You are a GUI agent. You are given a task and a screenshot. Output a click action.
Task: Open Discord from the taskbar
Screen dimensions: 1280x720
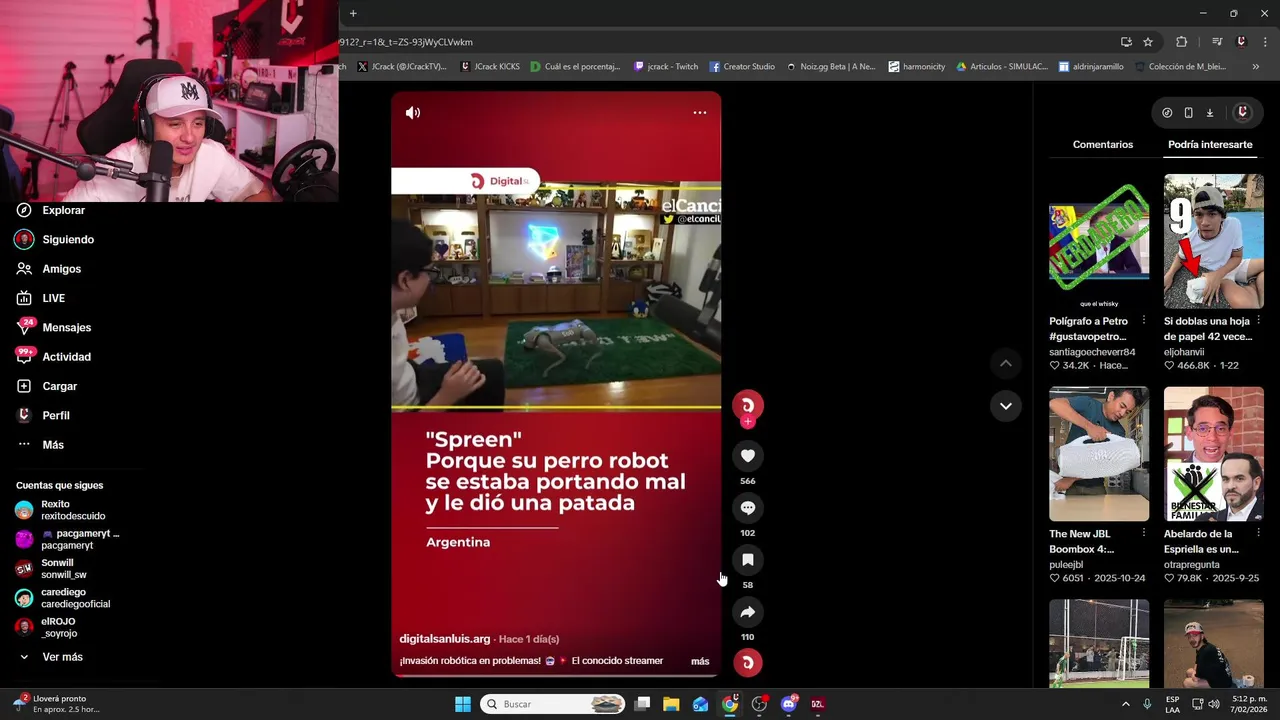coord(788,704)
